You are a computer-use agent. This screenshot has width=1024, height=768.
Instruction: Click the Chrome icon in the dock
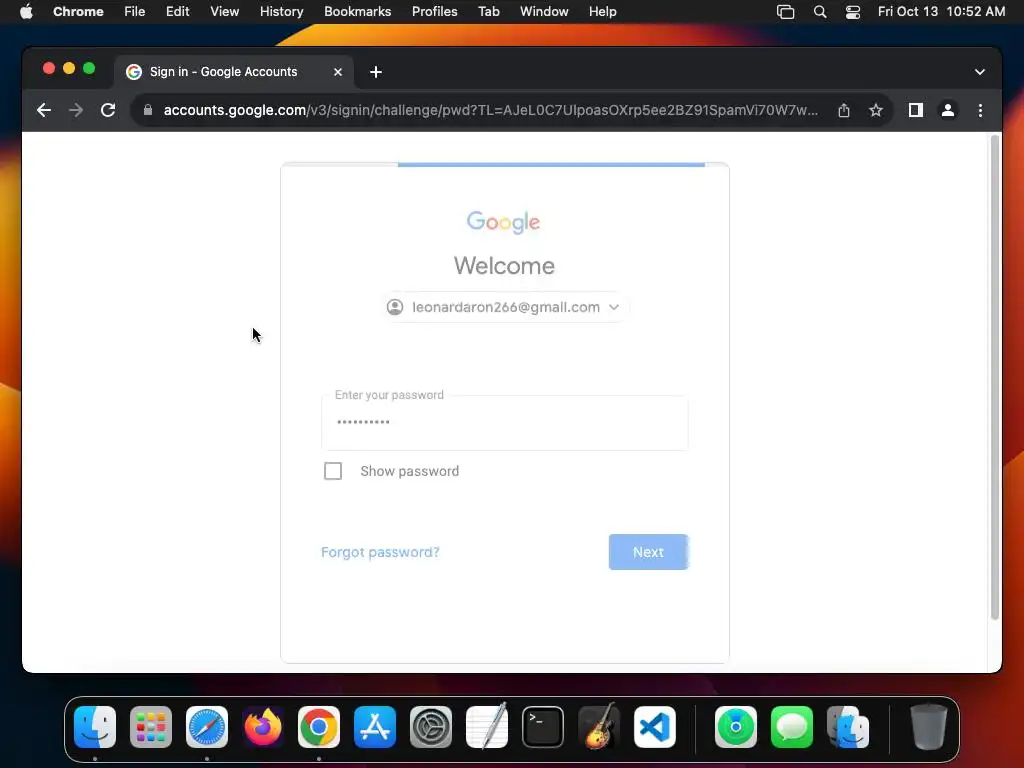coord(319,727)
